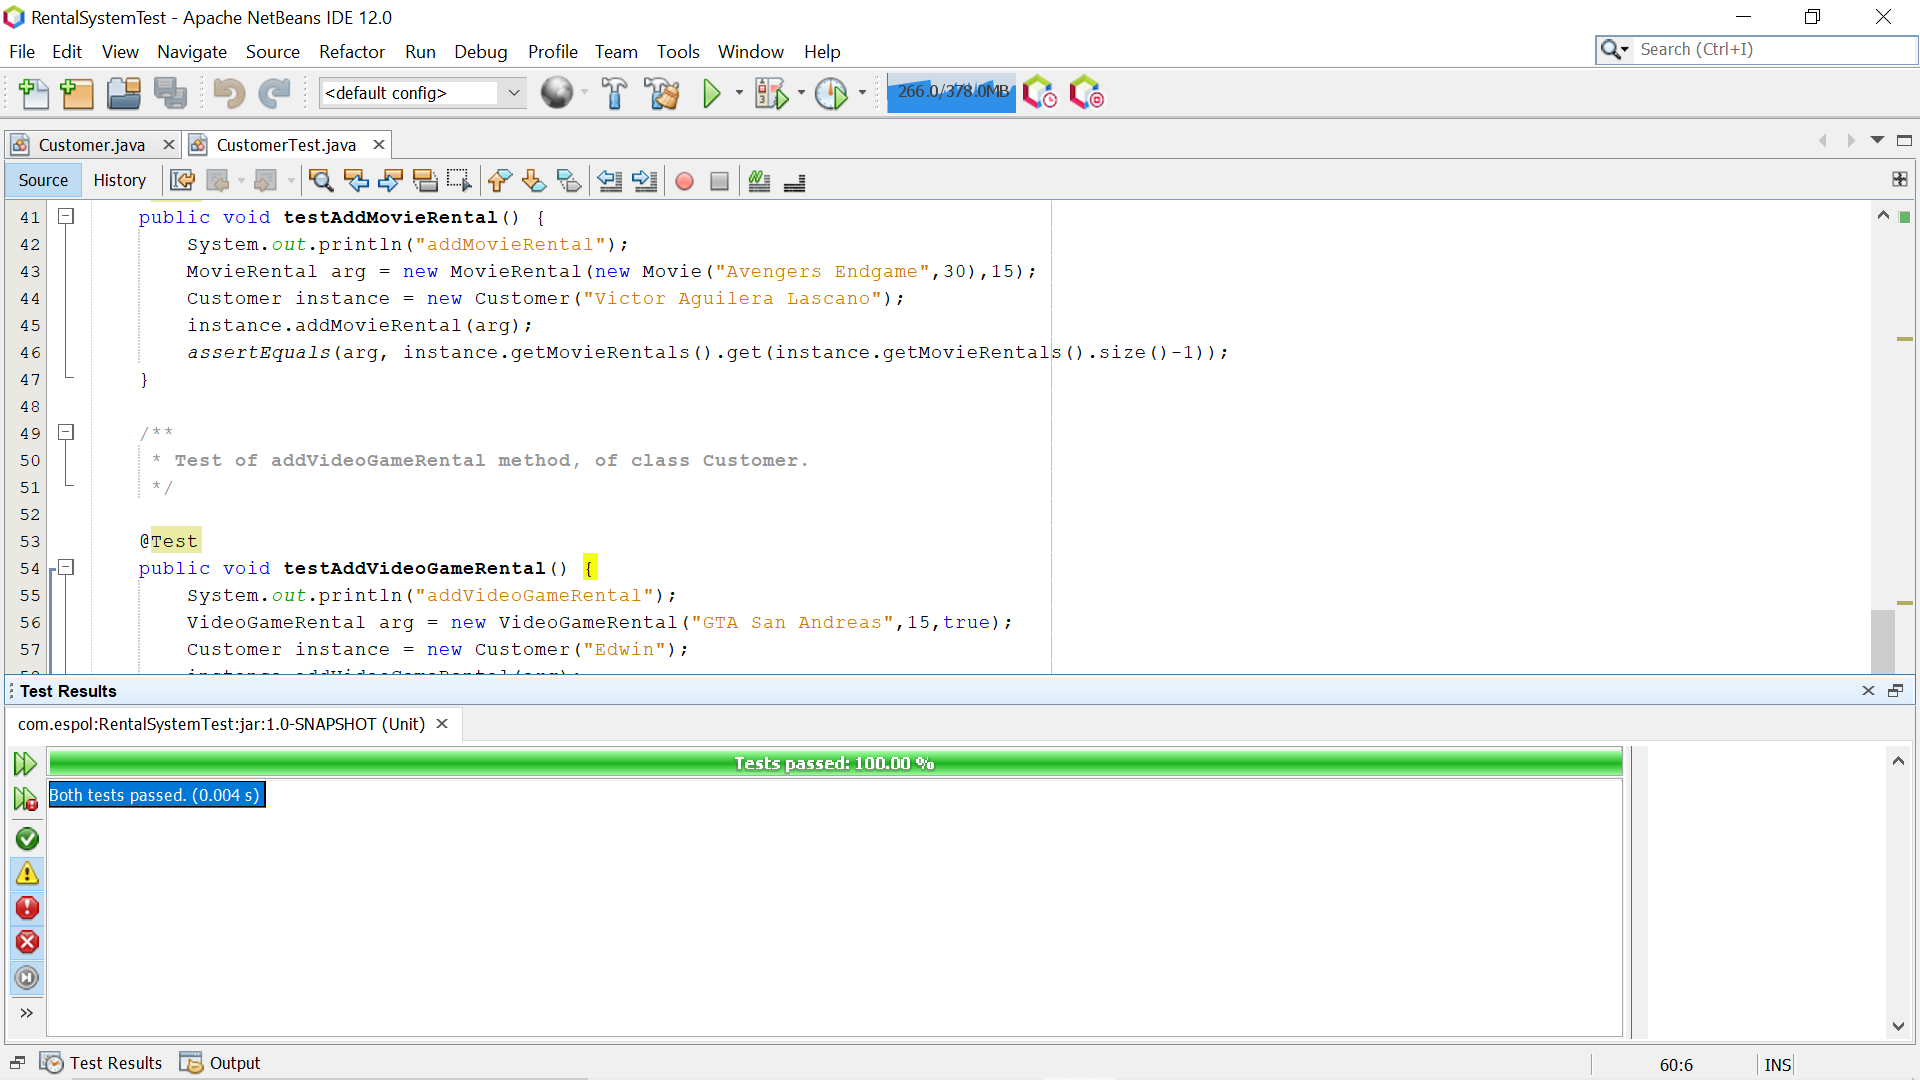Select the Comment lines icon in editor toolbar
Screen dimensions: 1920x1080
[x=759, y=181]
